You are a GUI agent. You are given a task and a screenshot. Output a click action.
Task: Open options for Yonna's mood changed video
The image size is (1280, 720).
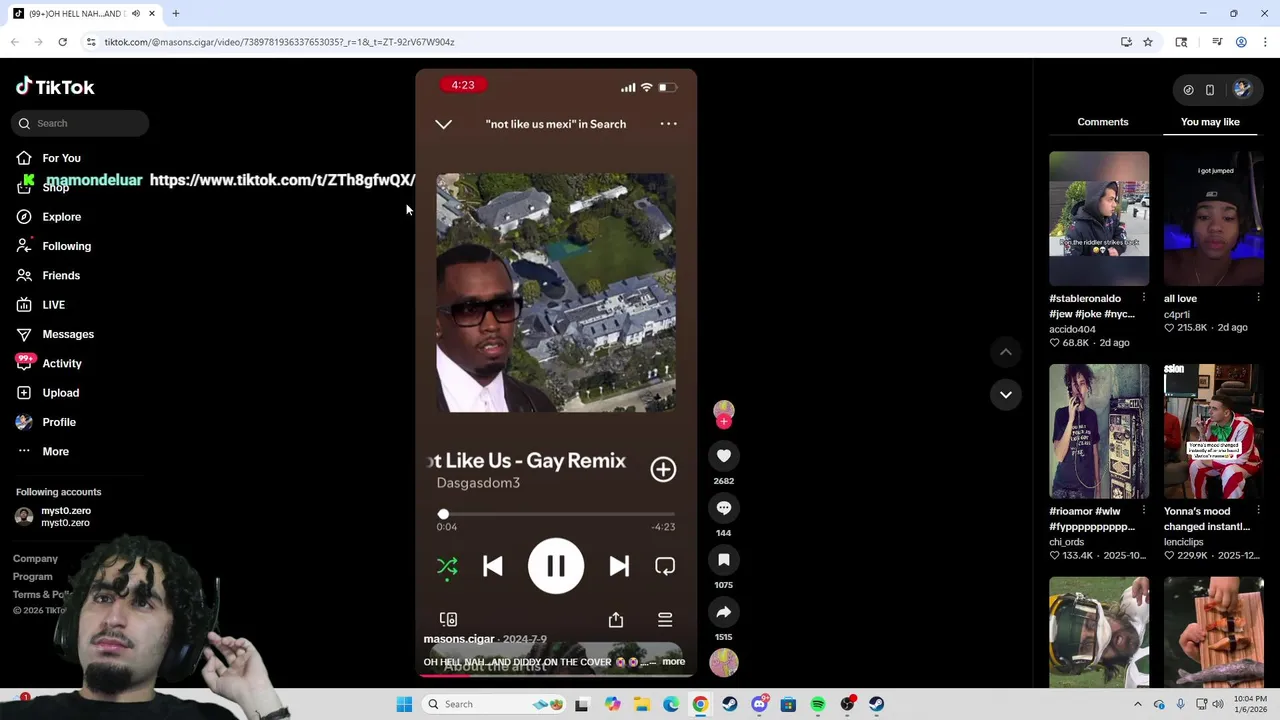pyautogui.click(x=1258, y=511)
